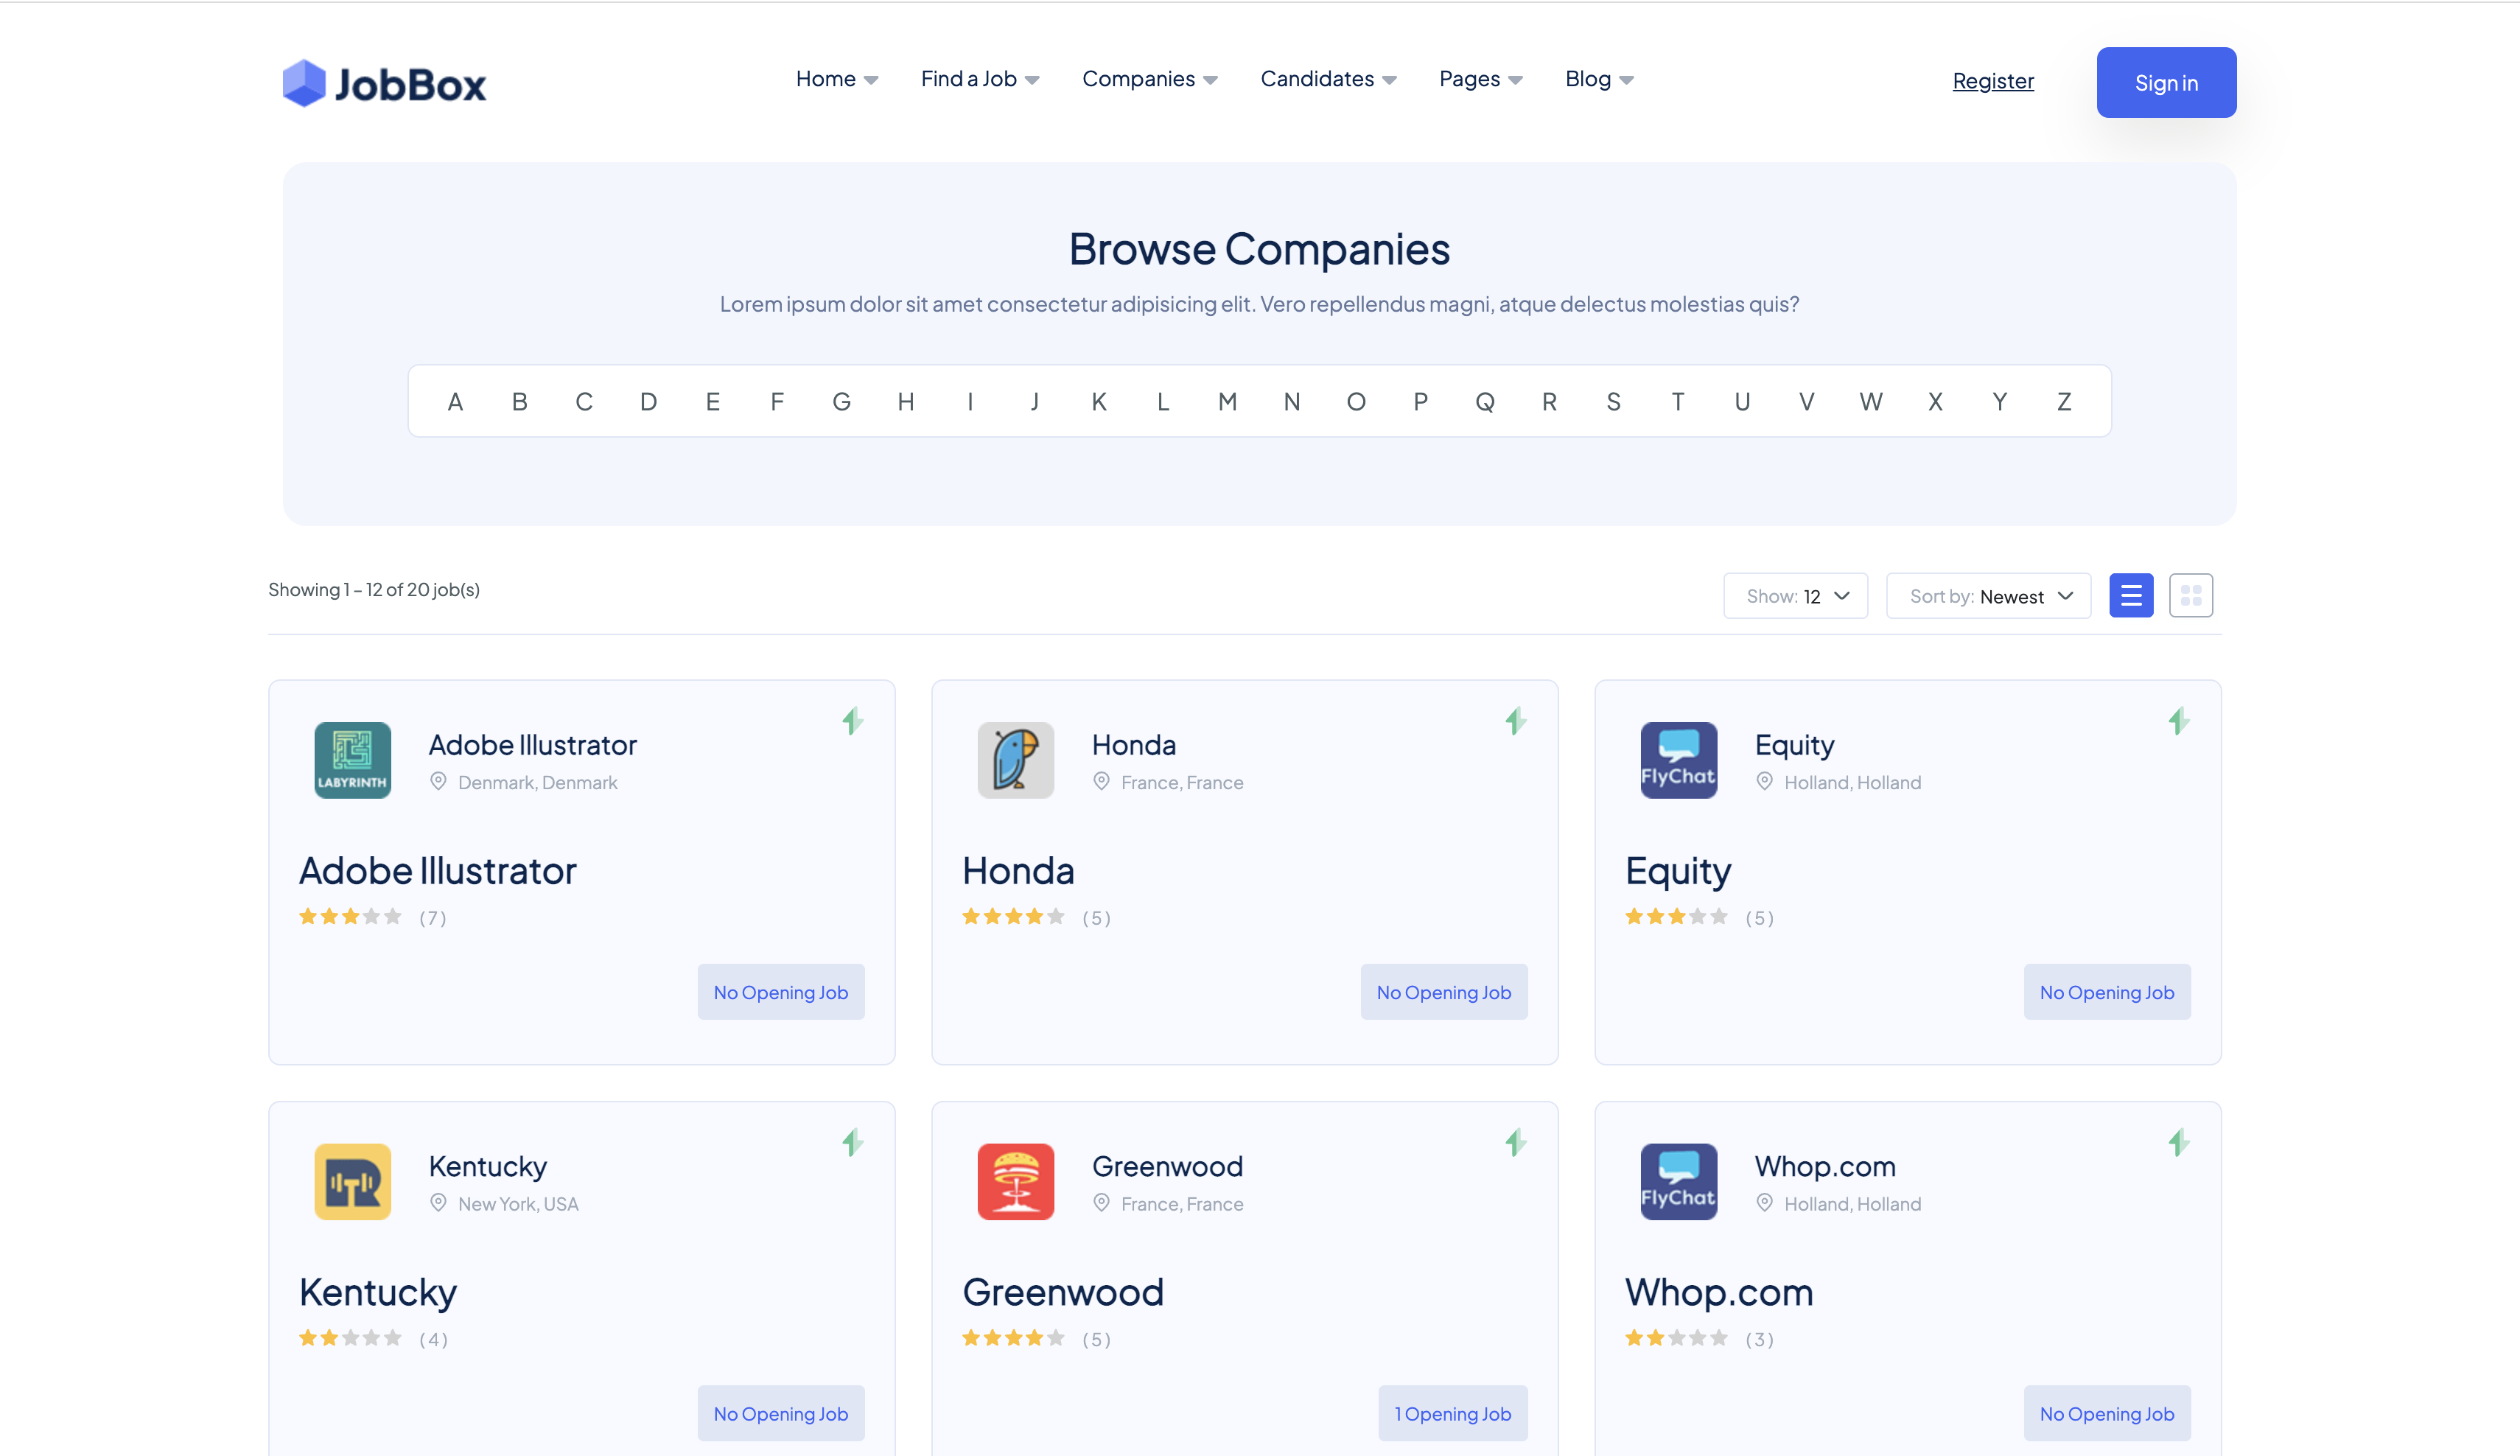This screenshot has height=1456, width=2520.
Task: Click the Greenwood burger logo
Action: tap(1015, 1181)
